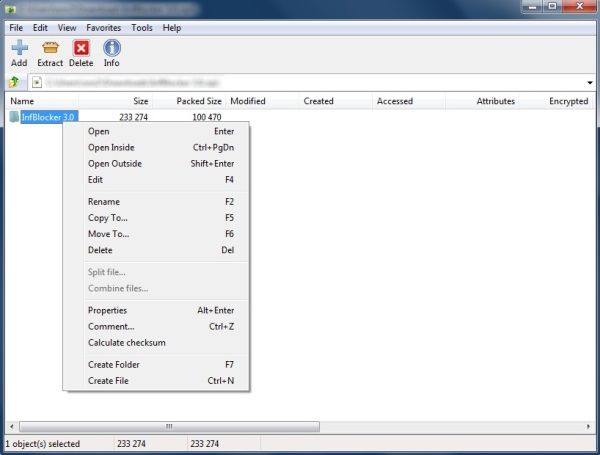
Task: Click the Extract toolbar icon
Action: pos(50,48)
